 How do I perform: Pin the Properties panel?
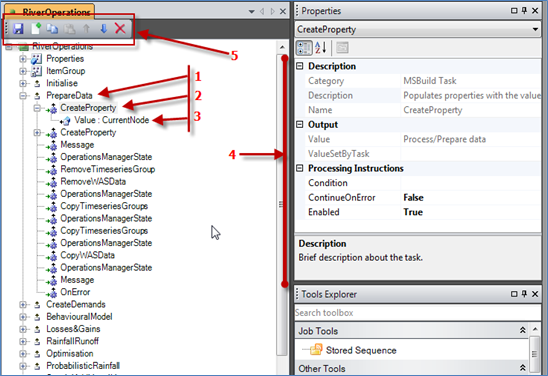(x=524, y=10)
